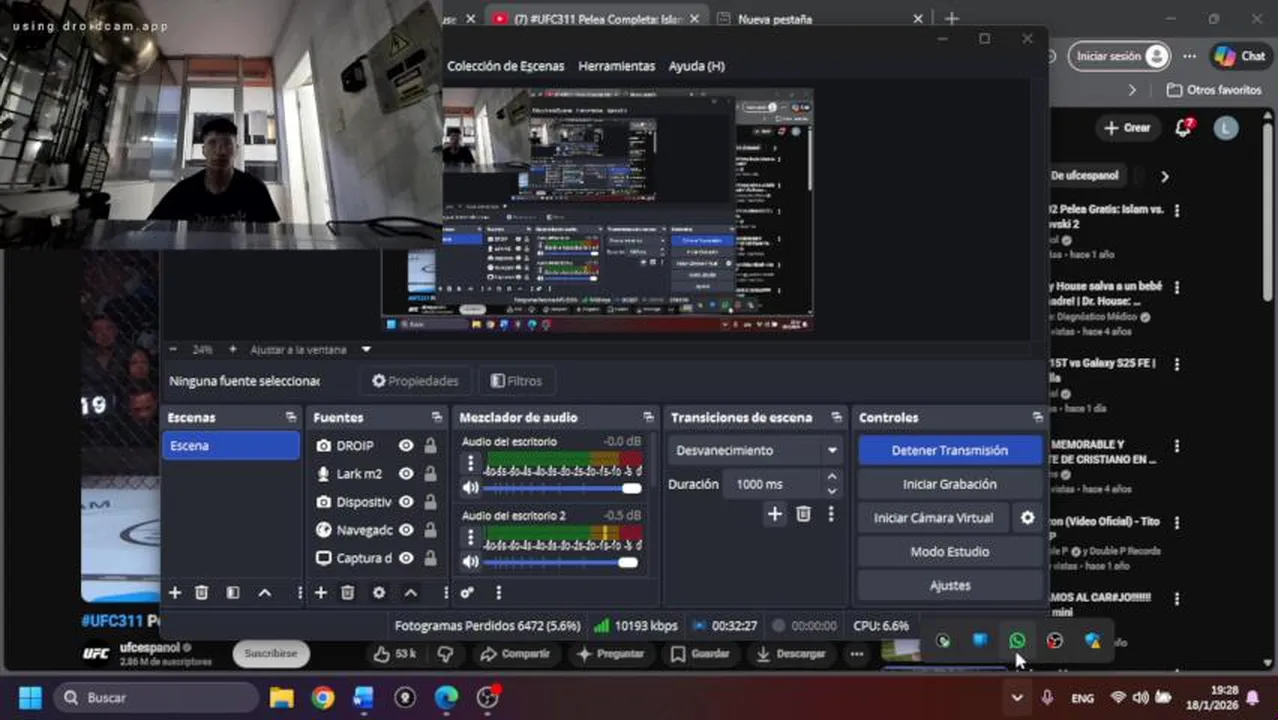Open audio mixer menu dots at panel bottom
This screenshot has height=720, width=1278.
498,593
